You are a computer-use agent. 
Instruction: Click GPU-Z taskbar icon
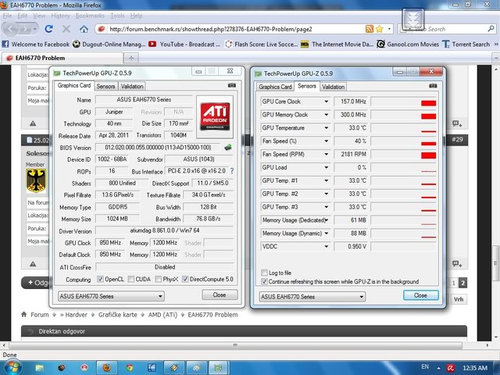pyautogui.click(x=218, y=368)
